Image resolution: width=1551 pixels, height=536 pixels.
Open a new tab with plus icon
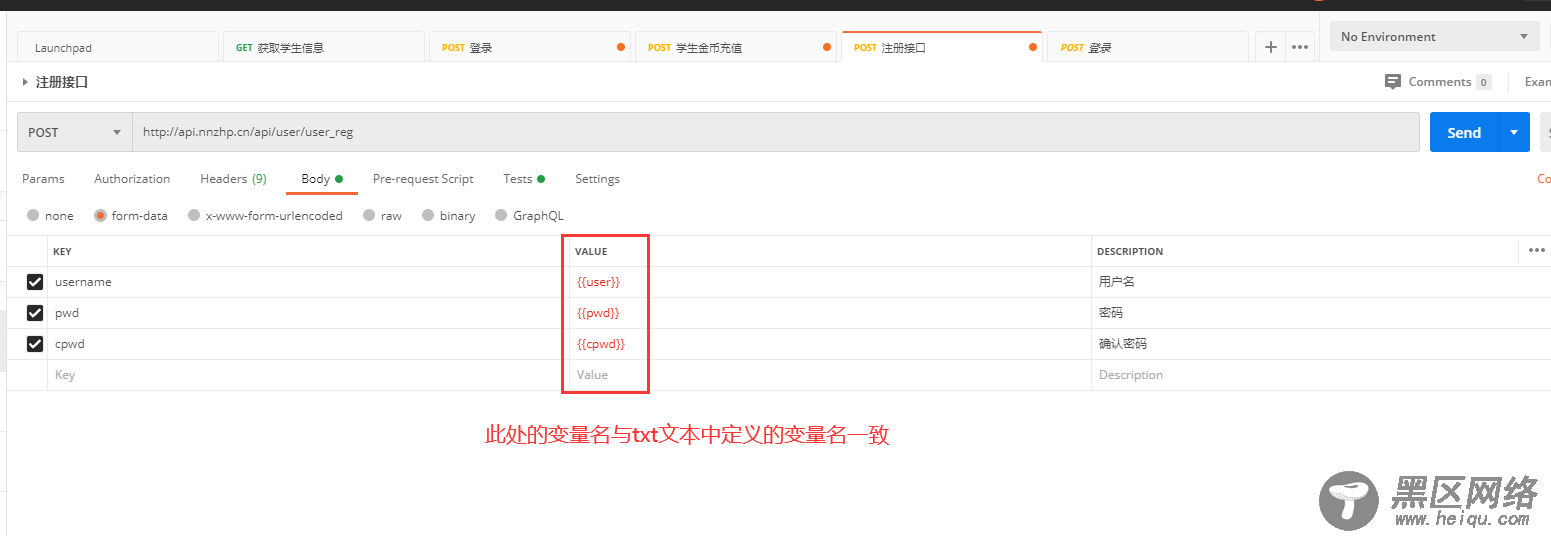pos(1270,47)
